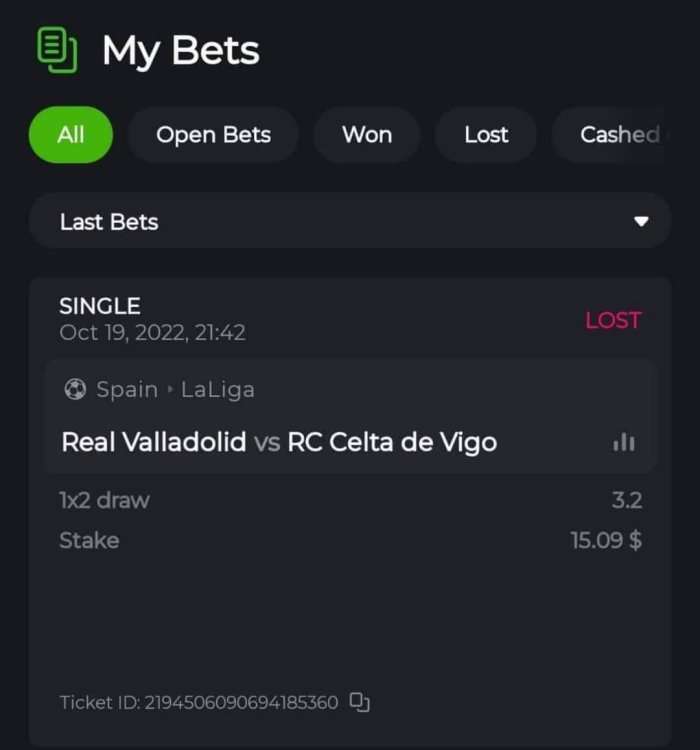Click the SINGLE bet type heading
Screen dimensions: 700x750
coord(100,306)
